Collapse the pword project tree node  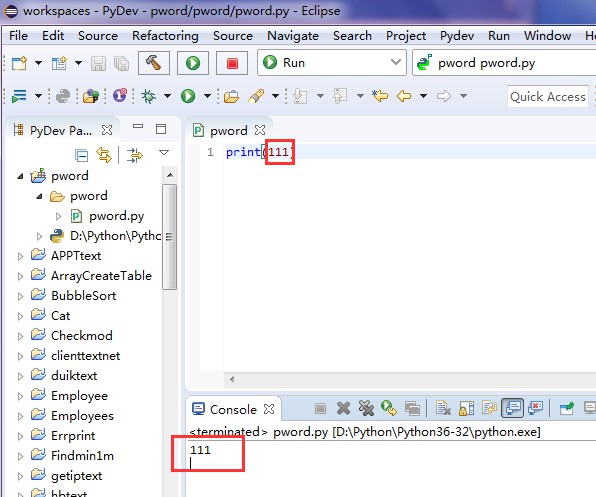[21, 176]
